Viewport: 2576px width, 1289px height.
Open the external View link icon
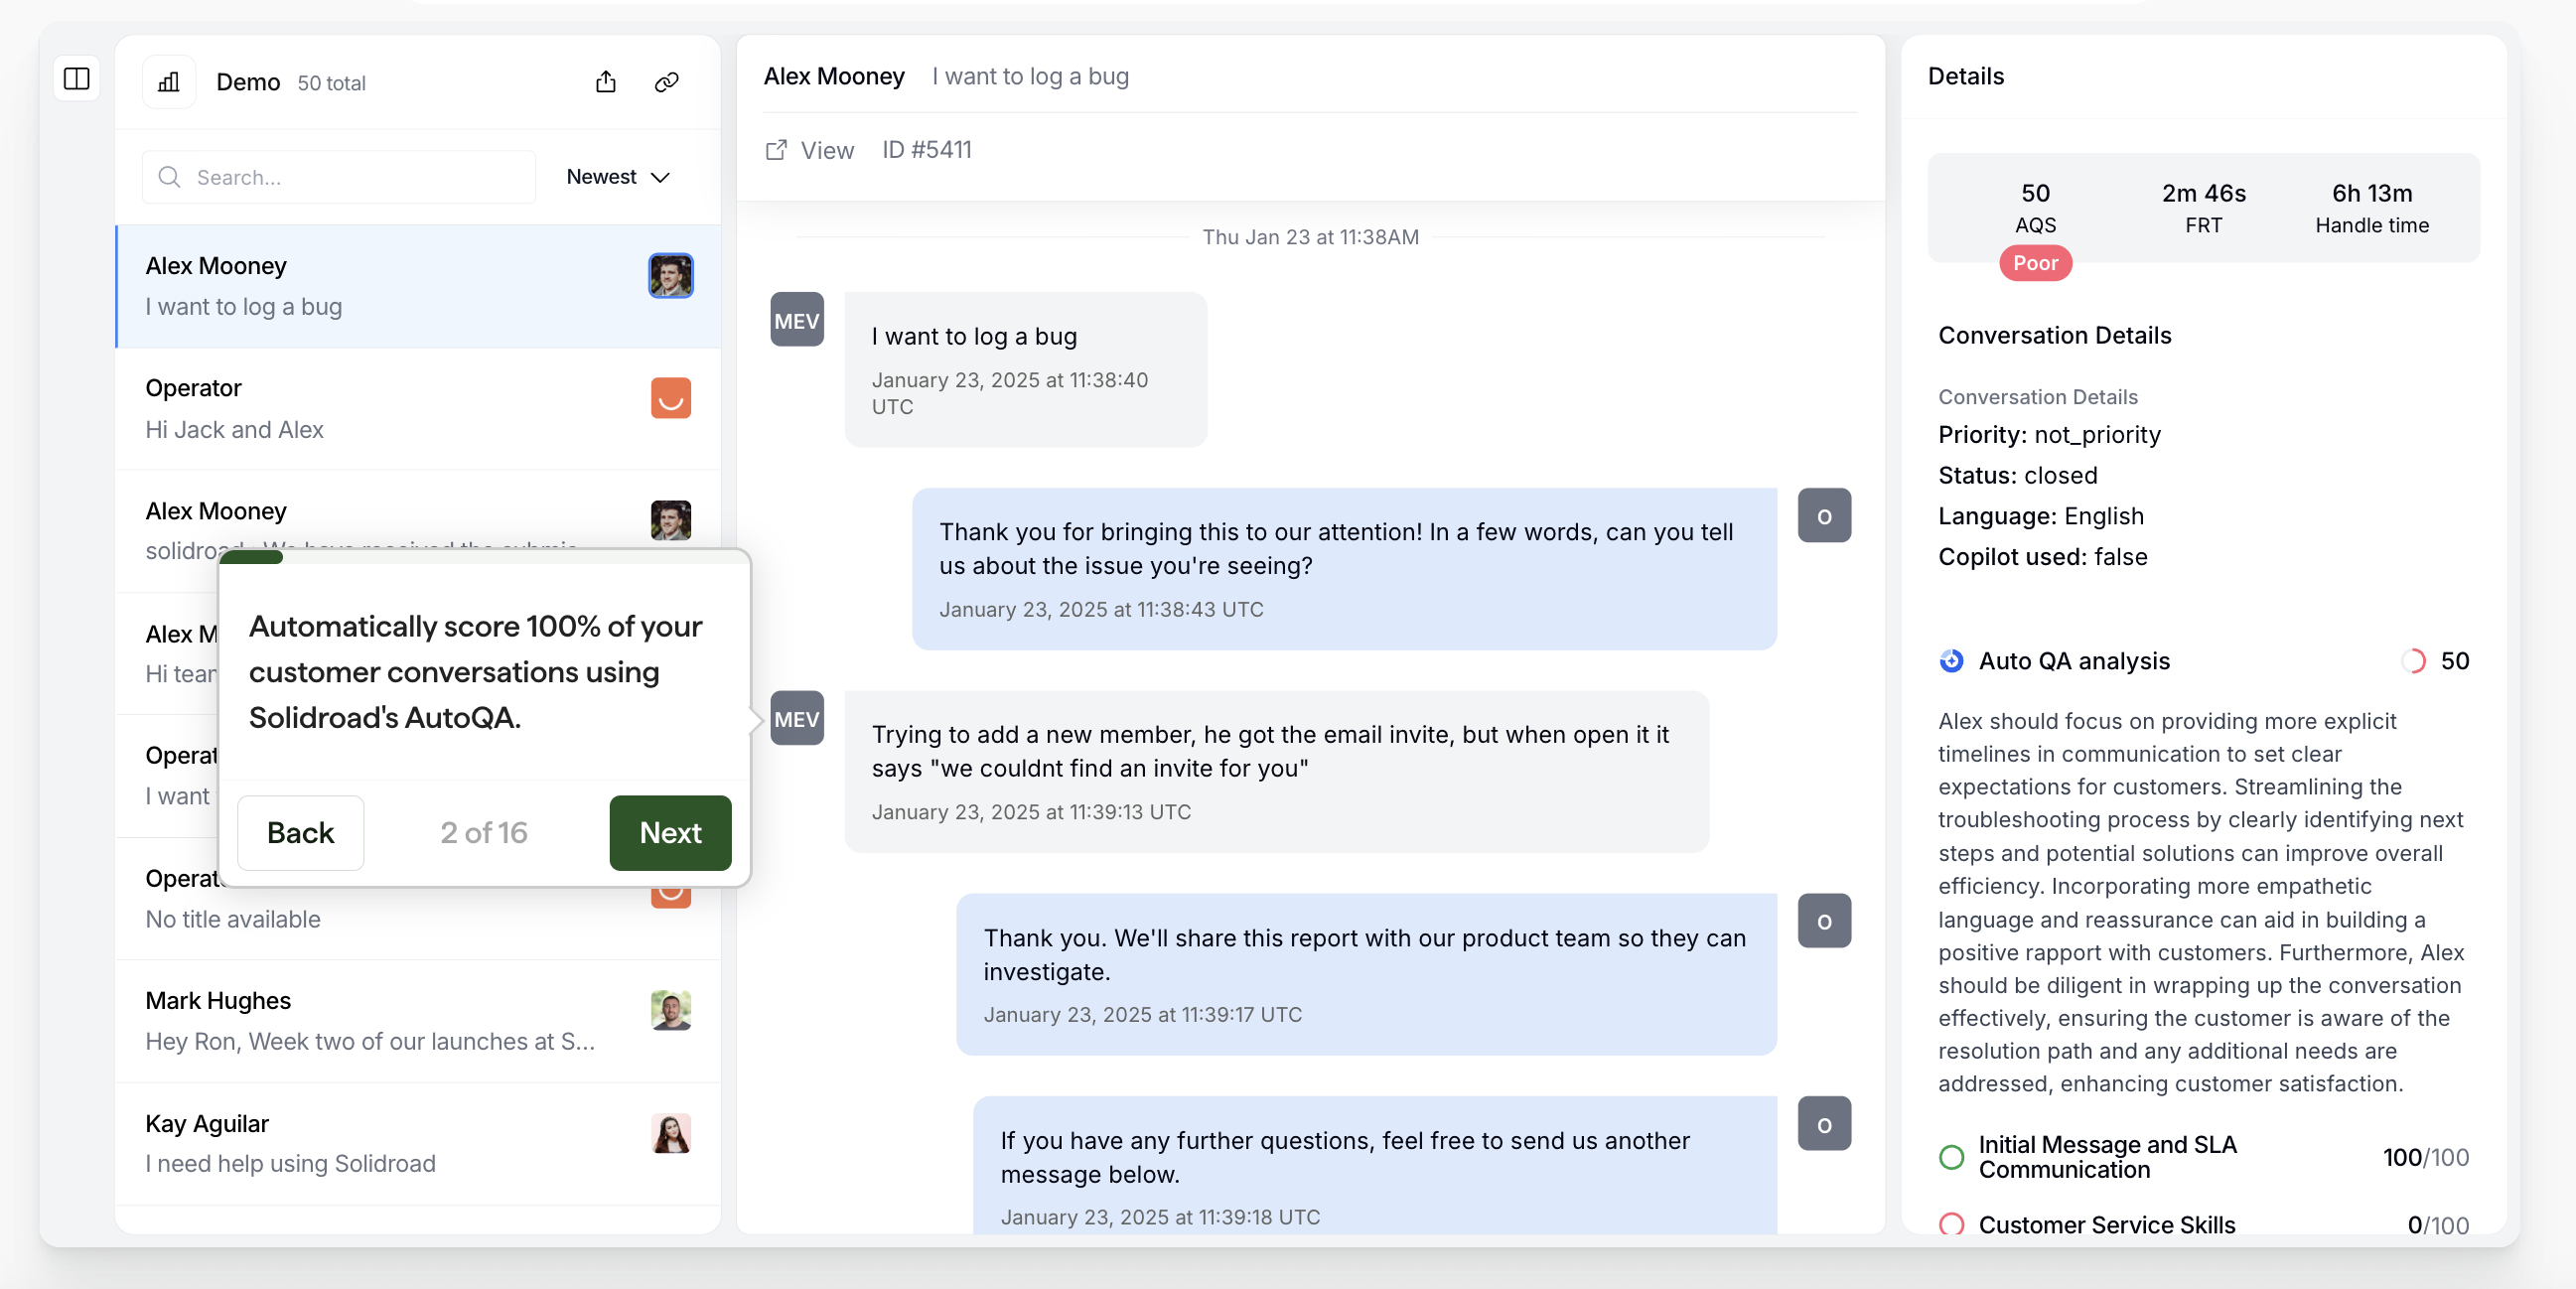click(x=776, y=150)
